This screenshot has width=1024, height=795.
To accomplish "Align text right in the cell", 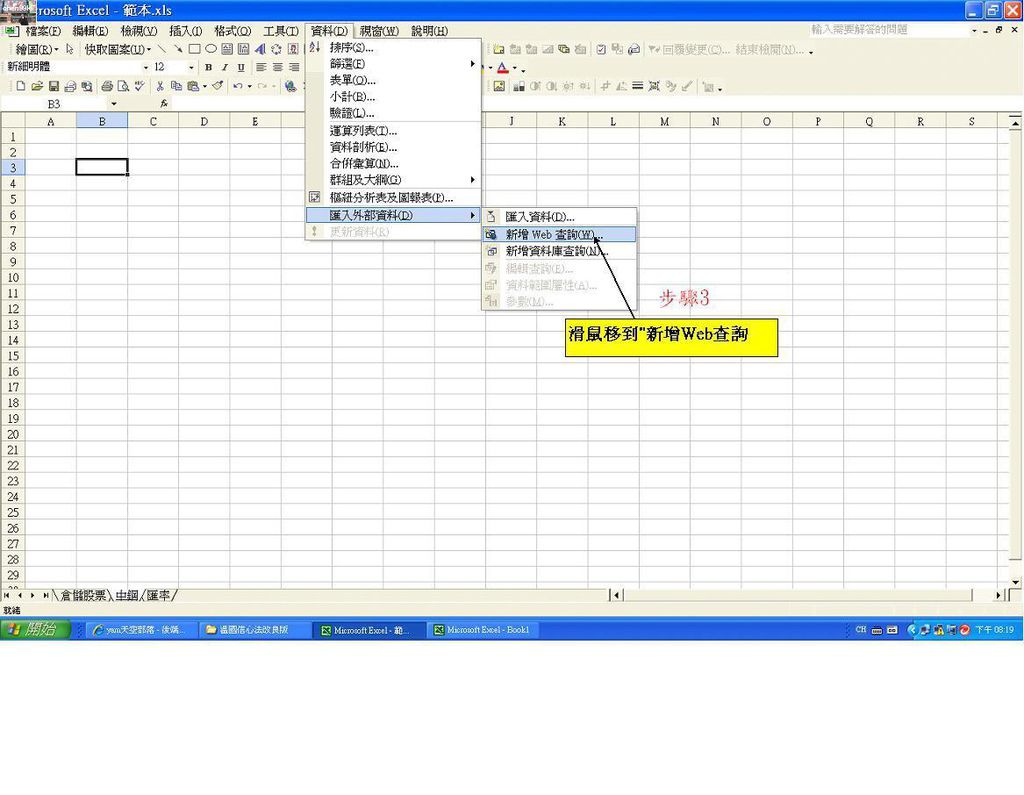I will pos(295,67).
